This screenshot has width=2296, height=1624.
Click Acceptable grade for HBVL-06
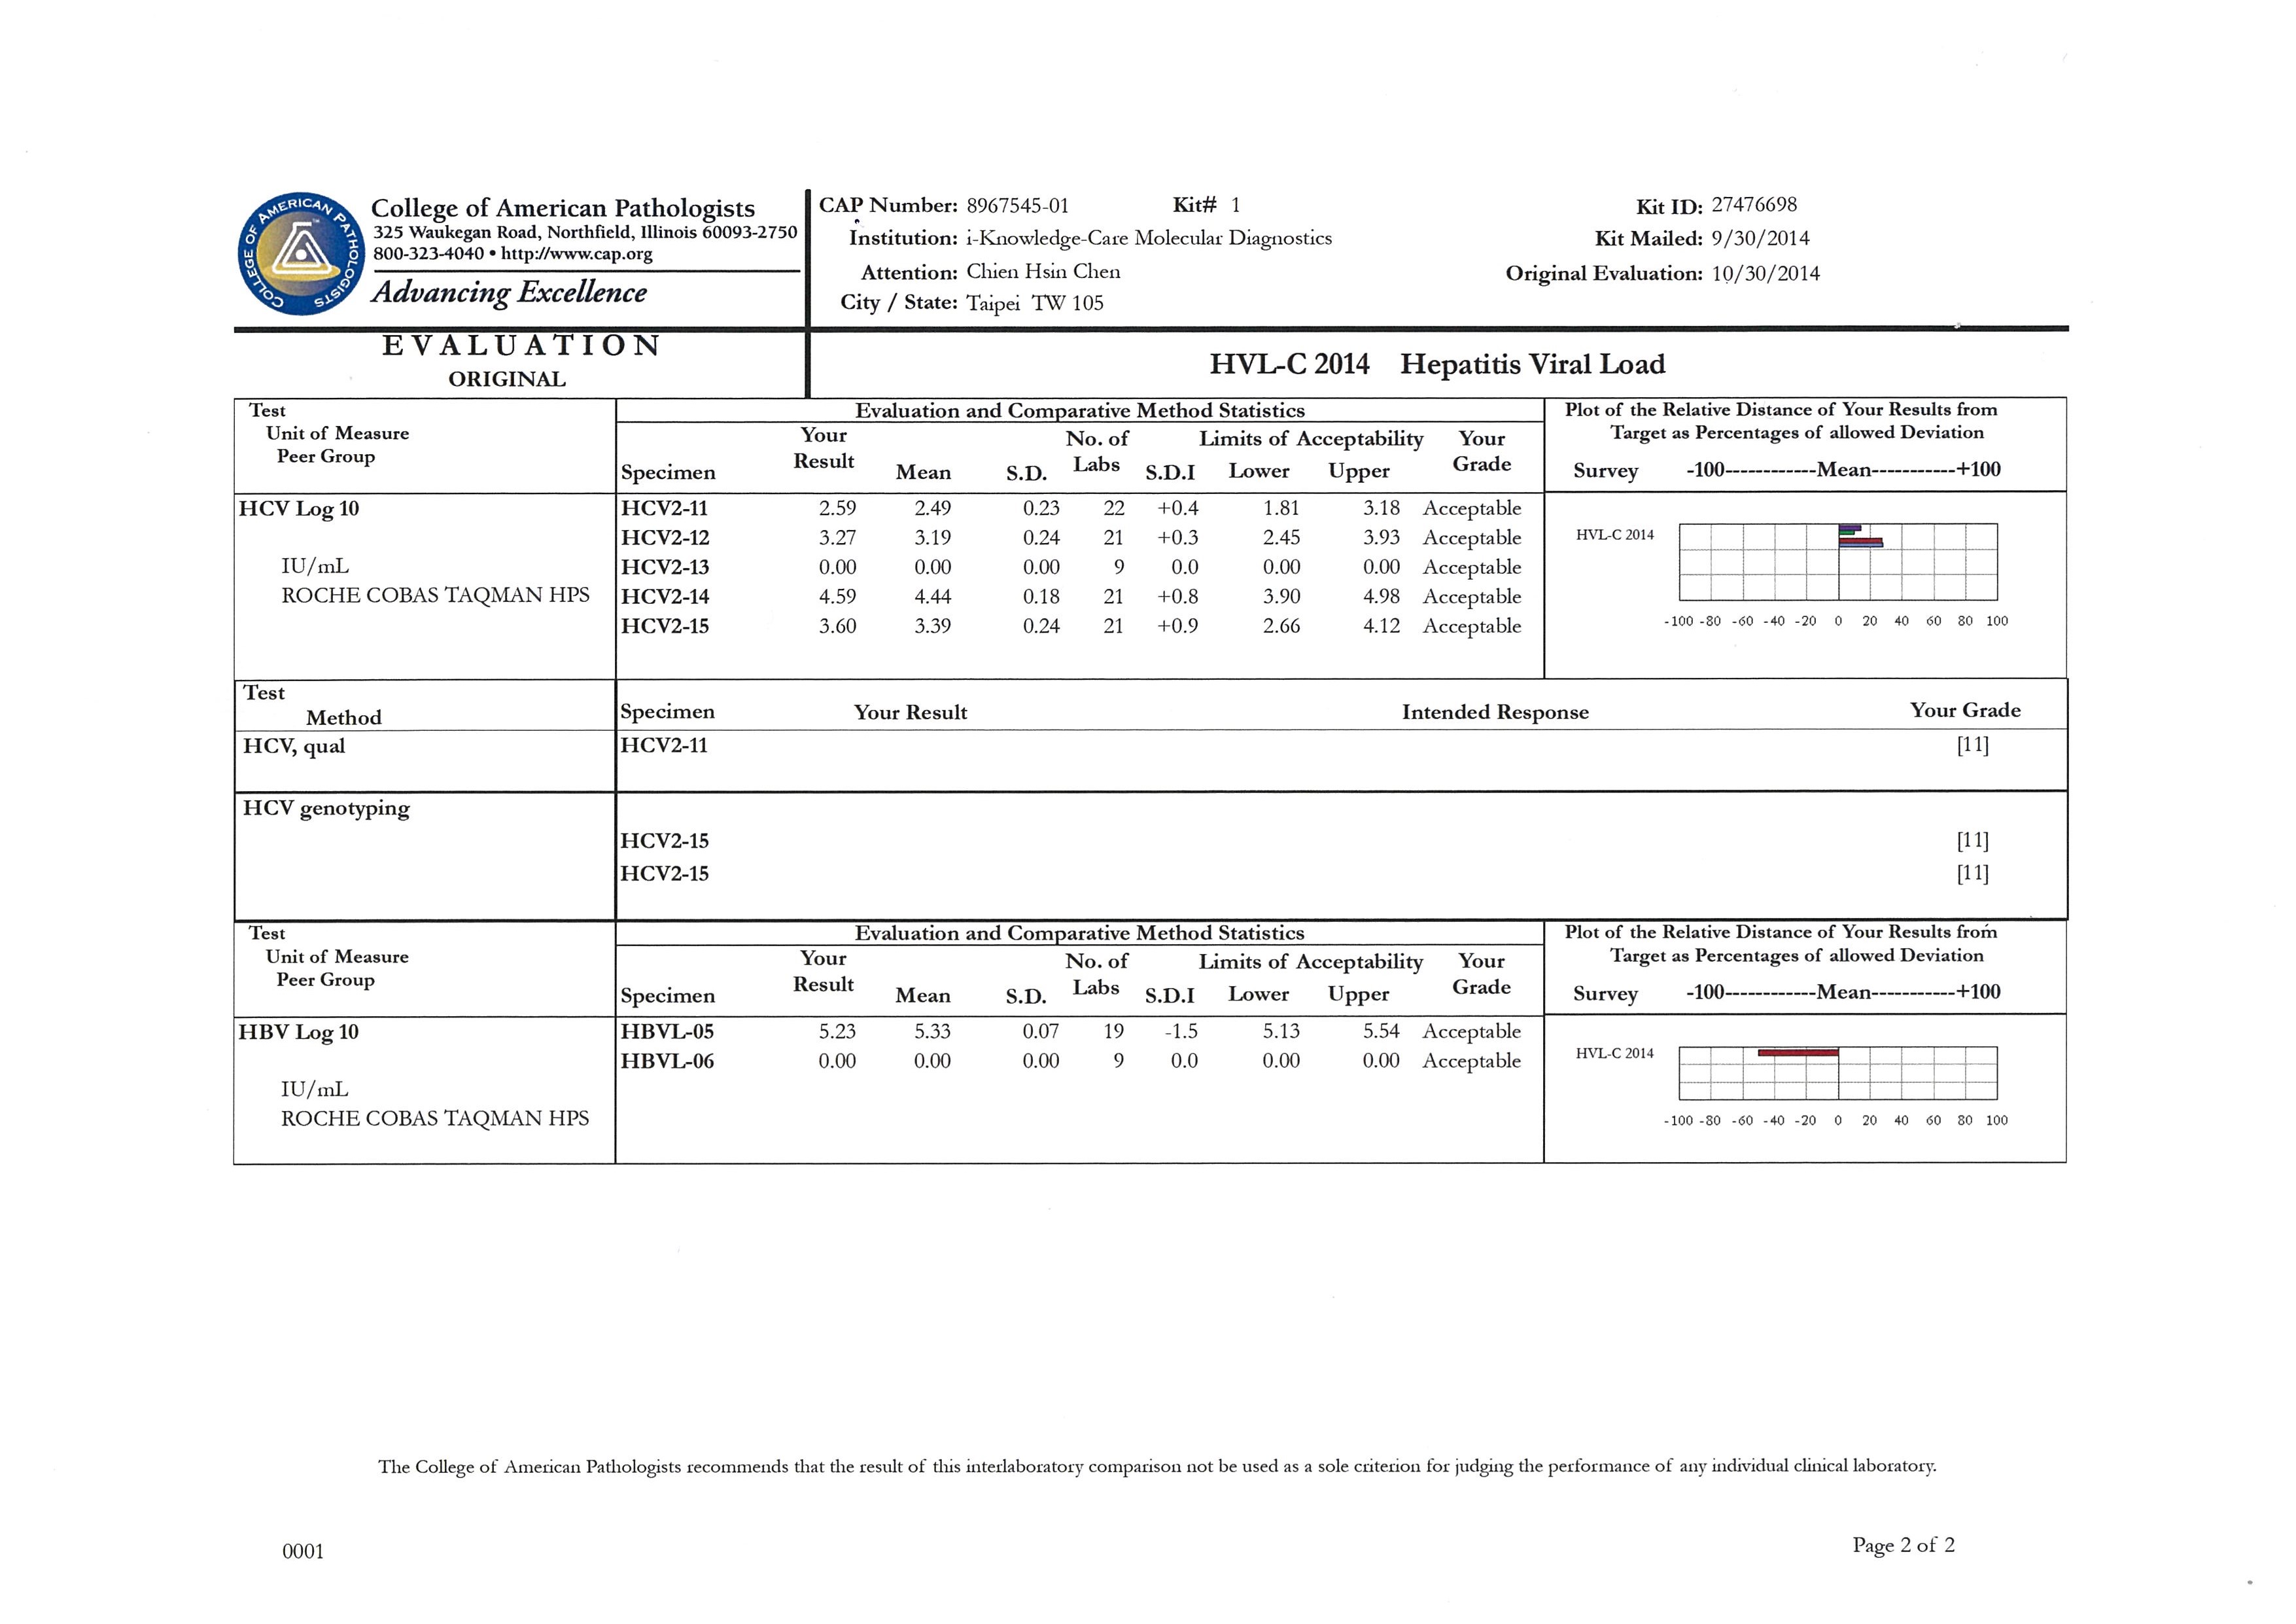pyautogui.click(x=1471, y=1061)
